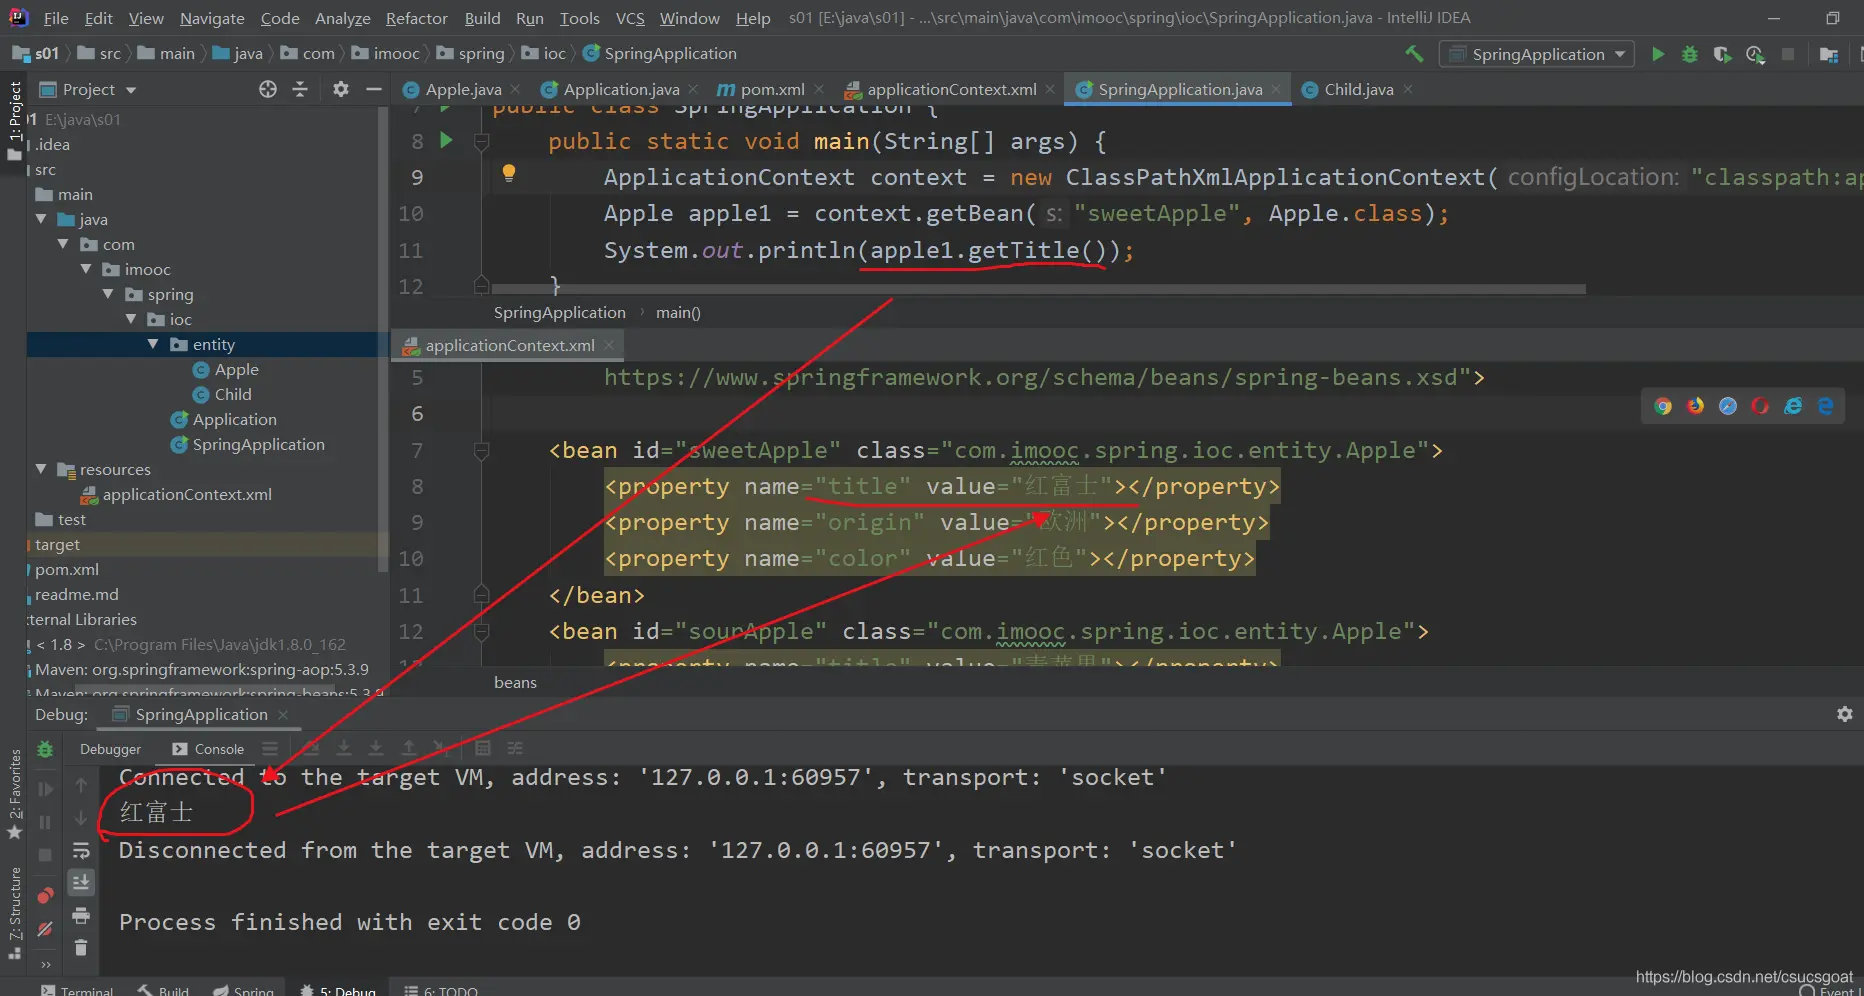Screen dimensions: 1864x996
Task: Toggle scroll to end in console
Action: 81,882
